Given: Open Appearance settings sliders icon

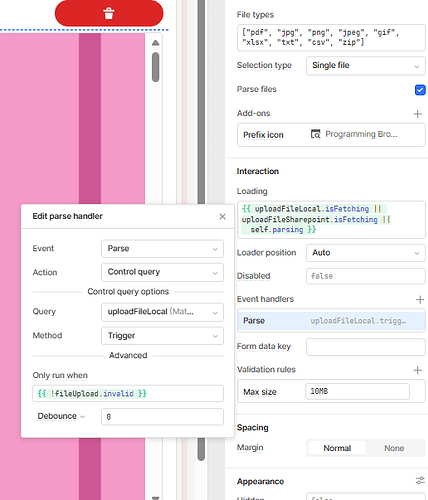Looking at the screenshot, I should coord(420,481).
